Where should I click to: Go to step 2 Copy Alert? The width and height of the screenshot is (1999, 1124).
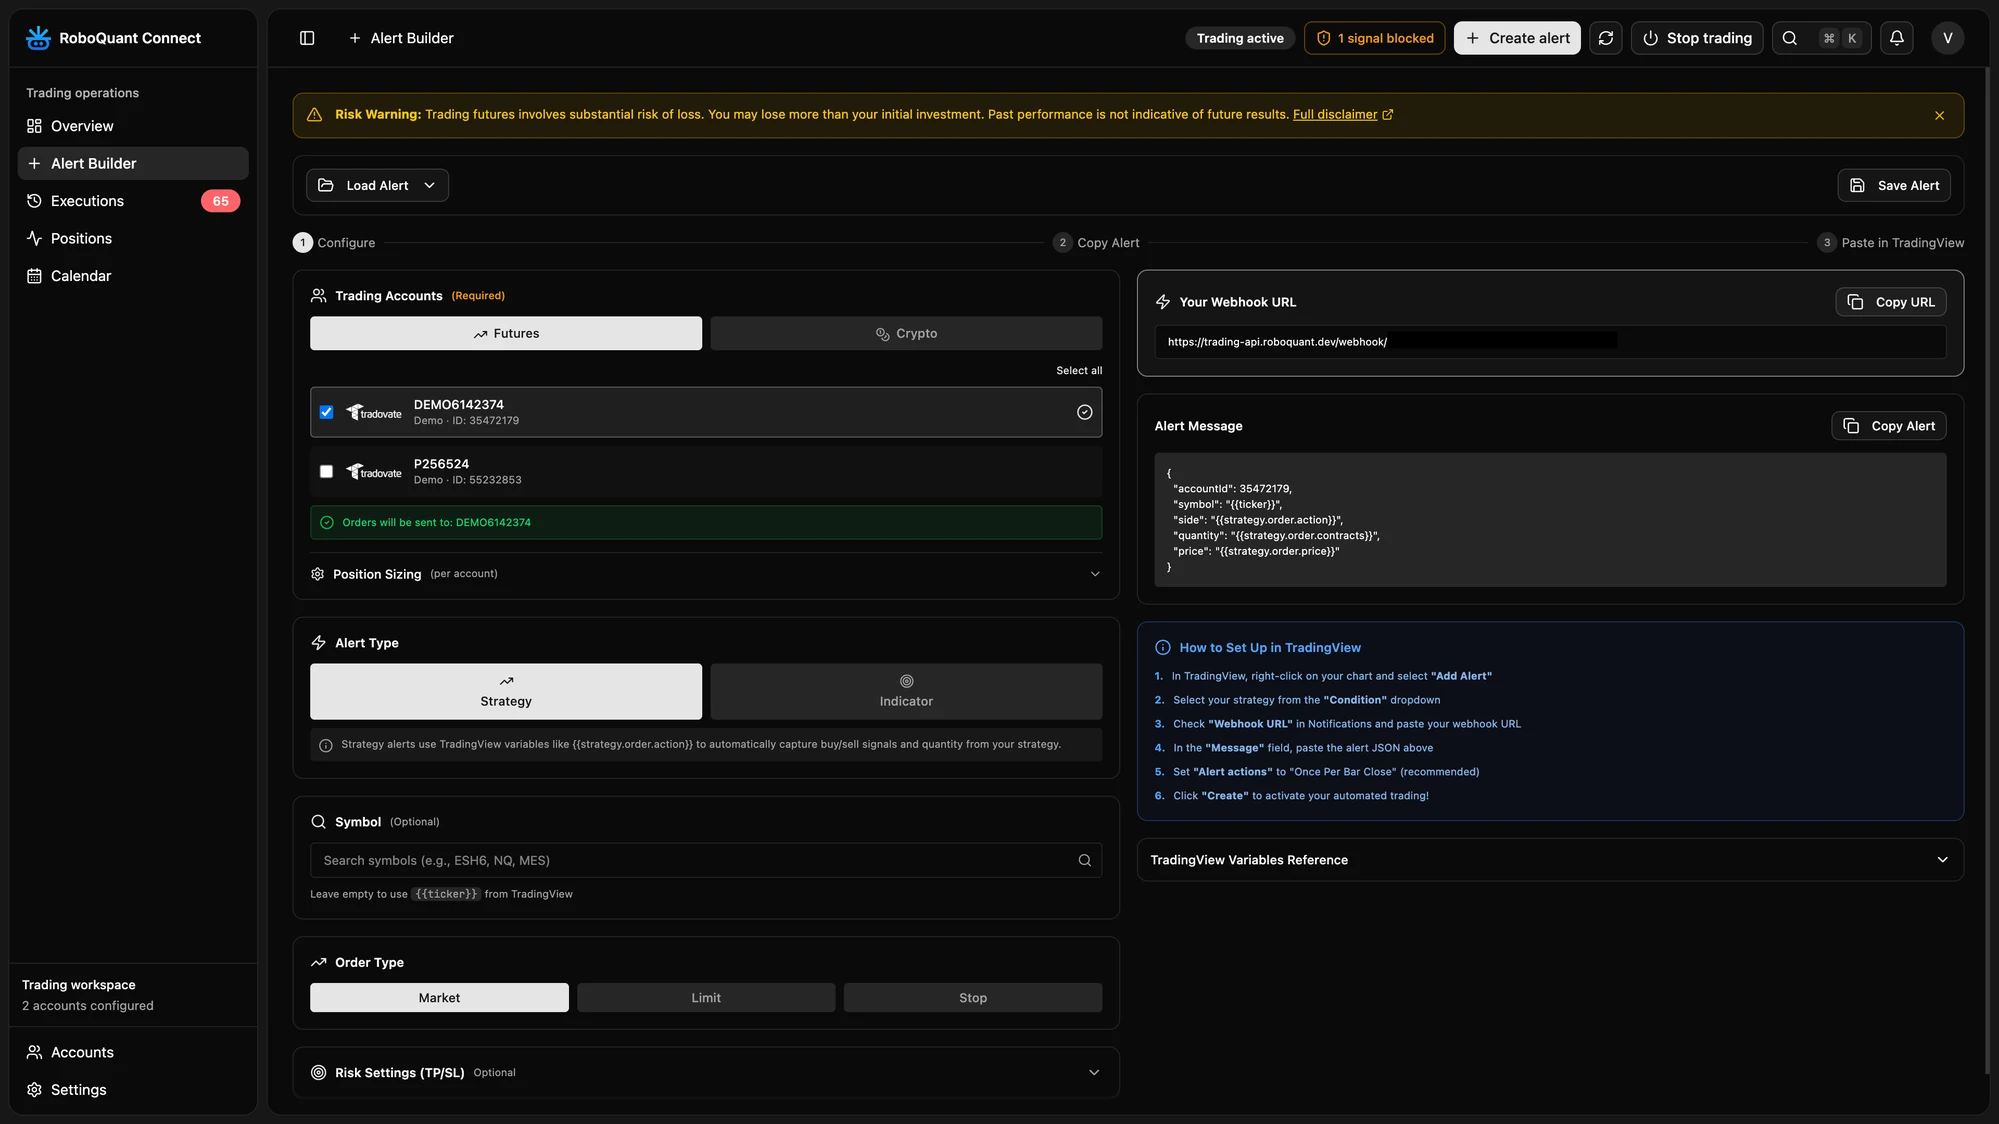pos(1096,243)
